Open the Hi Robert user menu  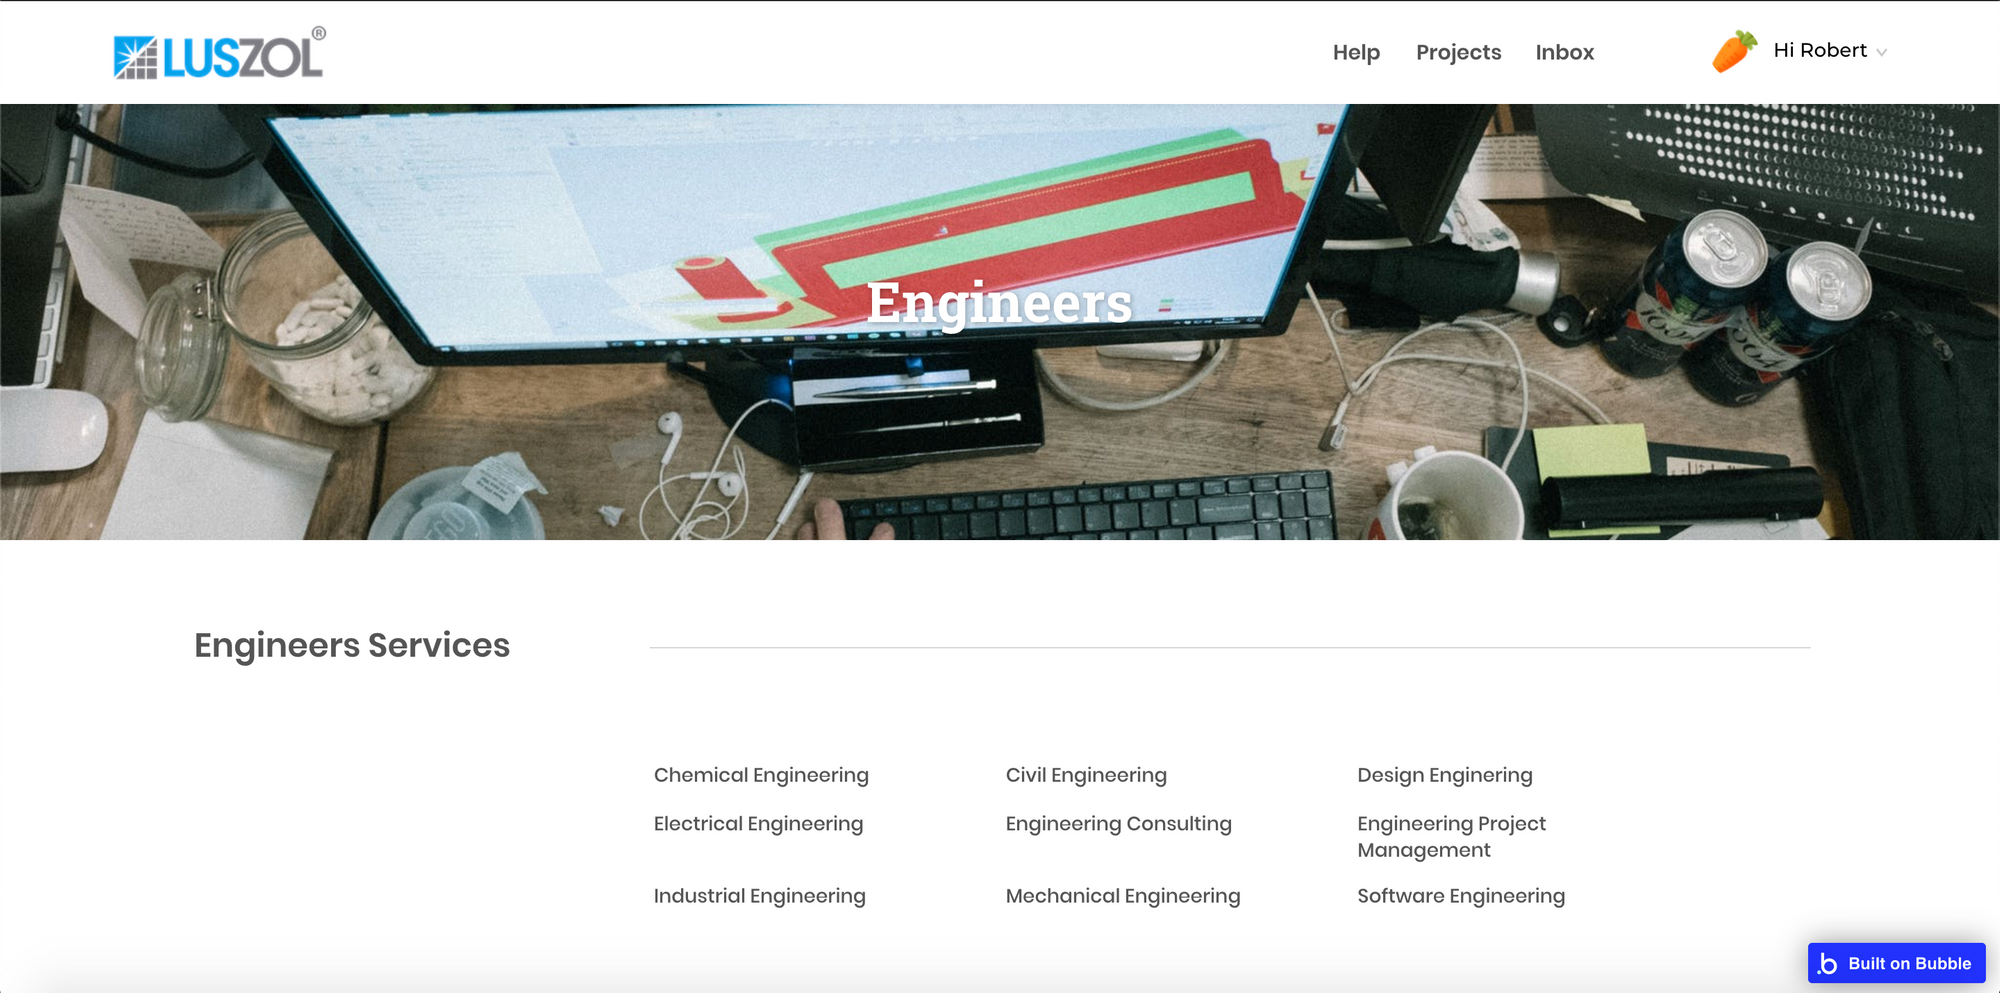(x=1820, y=50)
